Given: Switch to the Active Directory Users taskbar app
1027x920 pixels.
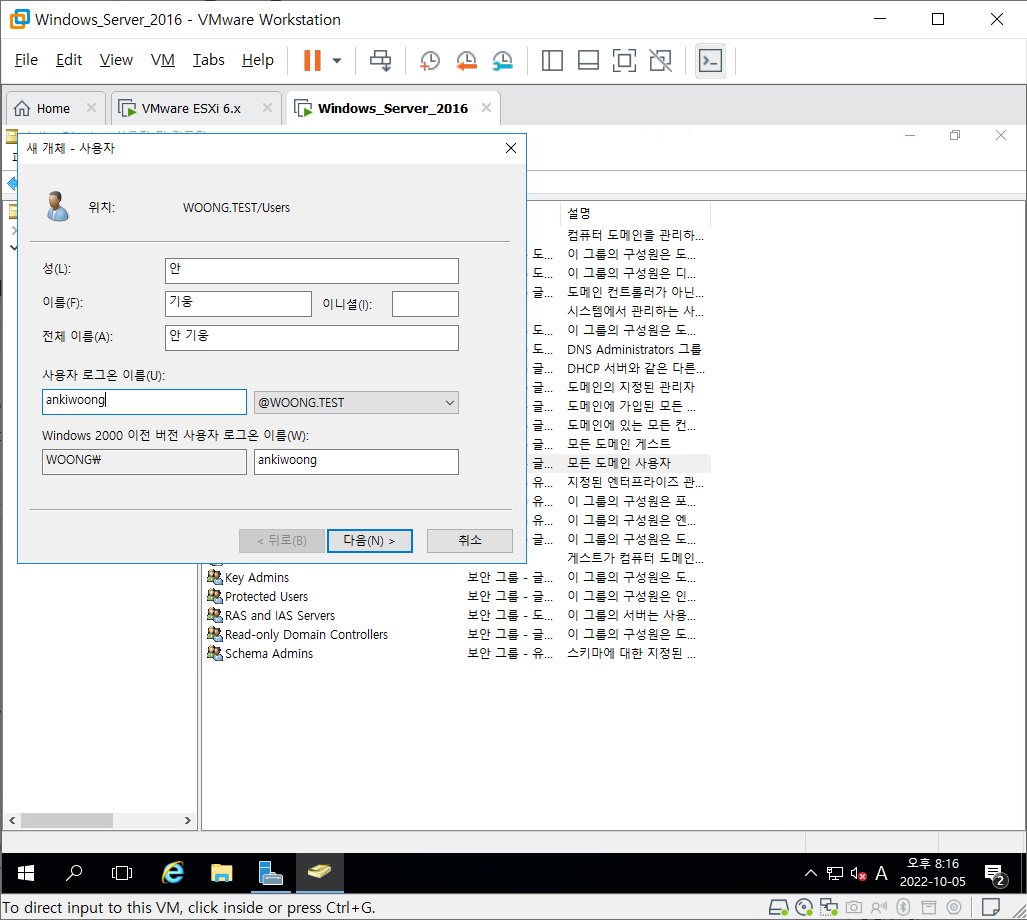Looking at the screenshot, I should click(320, 873).
